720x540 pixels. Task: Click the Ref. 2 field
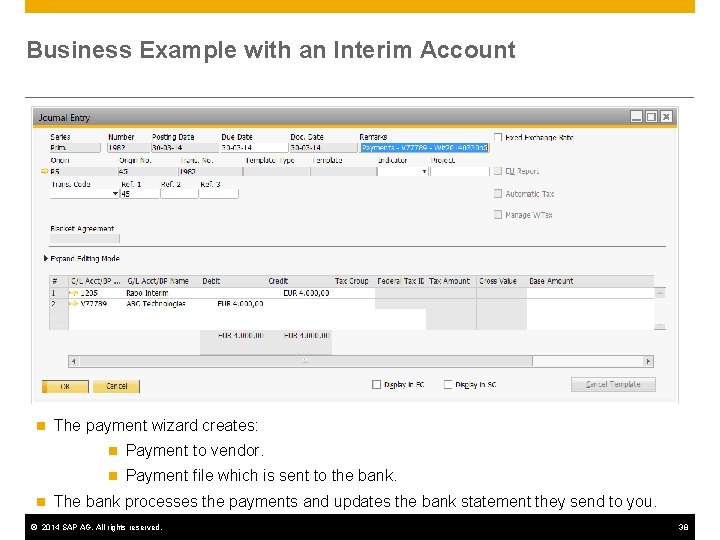tap(180, 194)
